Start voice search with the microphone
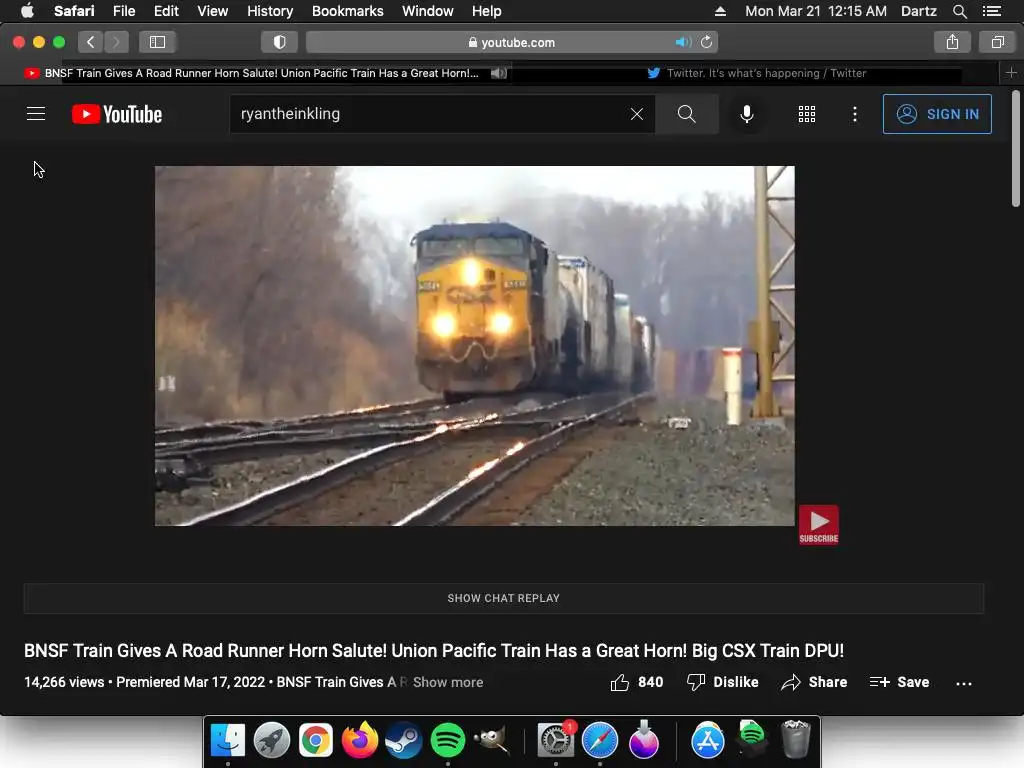The width and height of the screenshot is (1024, 768). coord(746,114)
